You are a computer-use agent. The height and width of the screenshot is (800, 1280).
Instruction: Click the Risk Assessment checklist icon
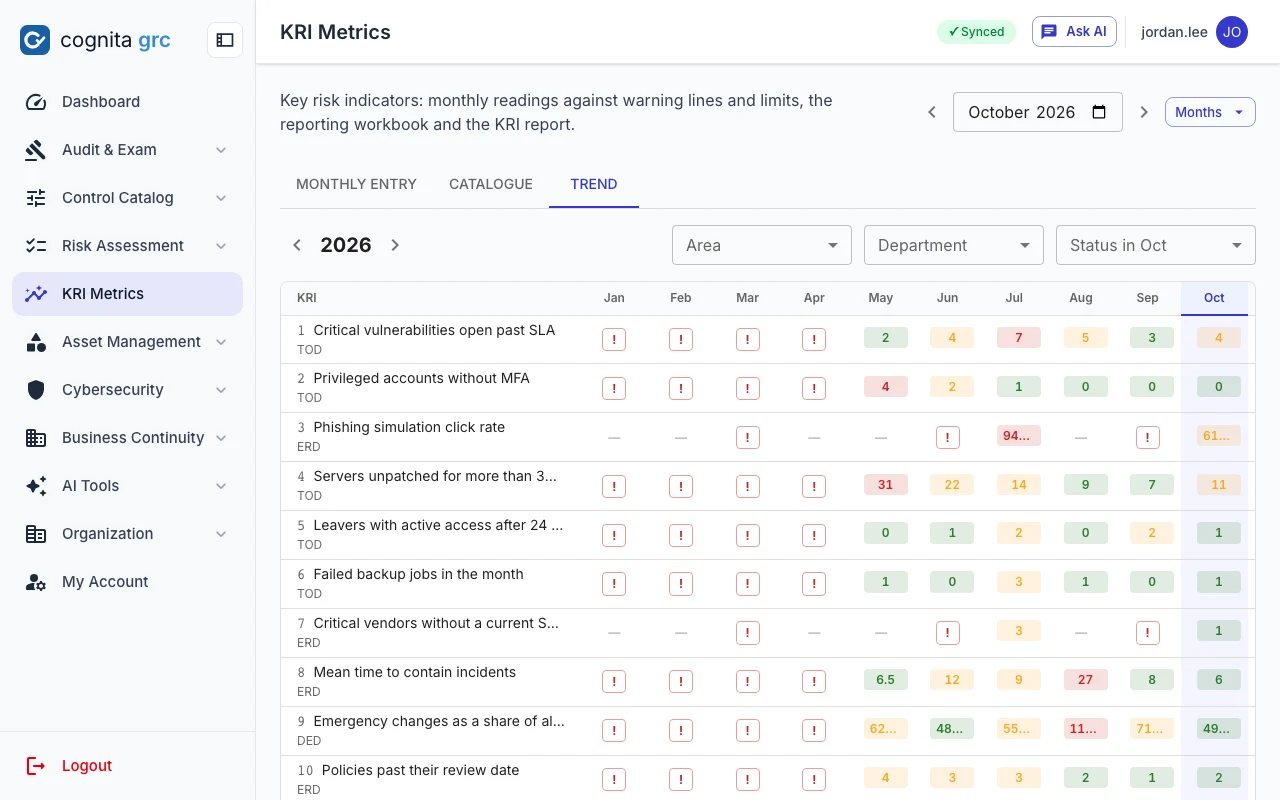click(36, 246)
